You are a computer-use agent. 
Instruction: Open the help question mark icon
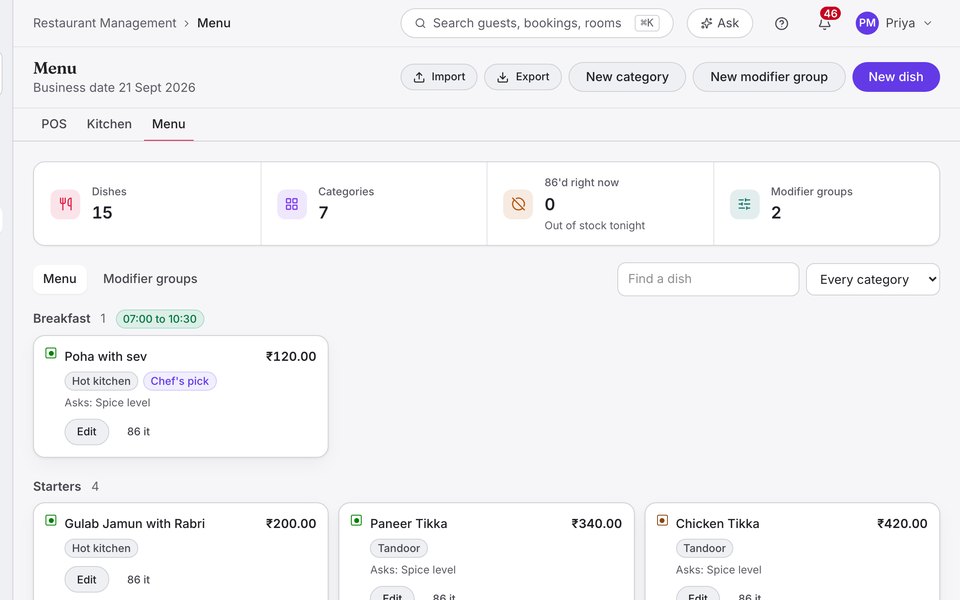coord(781,23)
